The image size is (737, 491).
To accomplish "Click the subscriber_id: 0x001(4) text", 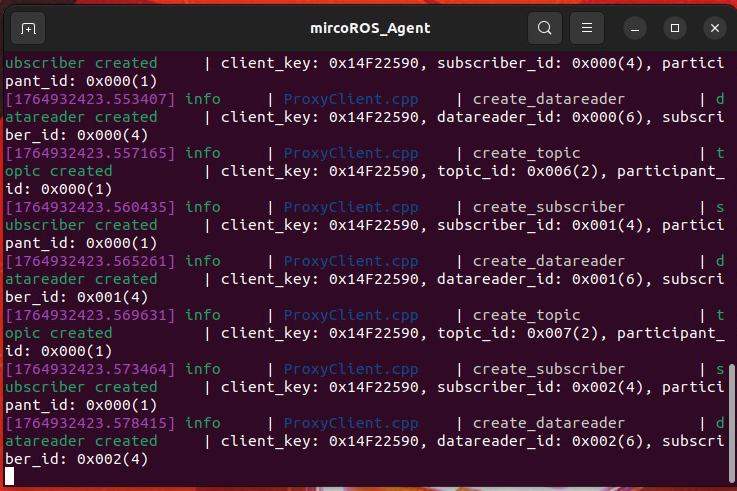I will (x=540, y=225).
